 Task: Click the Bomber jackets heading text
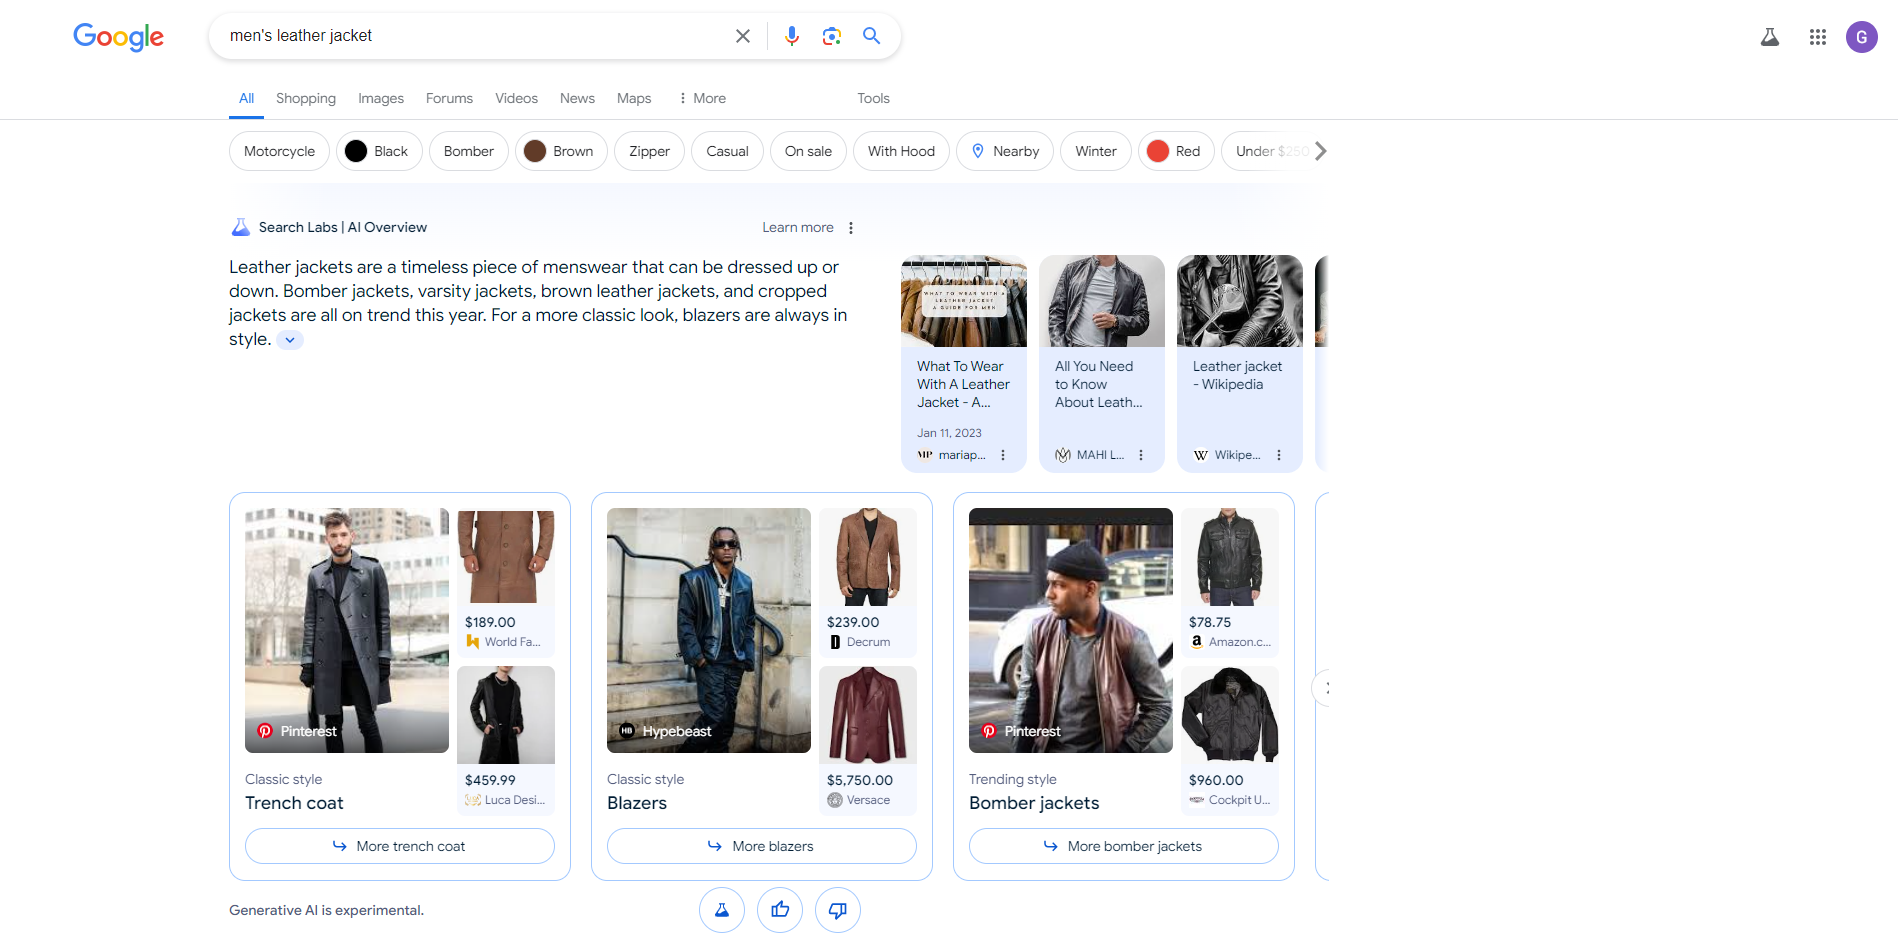click(1034, 803)
